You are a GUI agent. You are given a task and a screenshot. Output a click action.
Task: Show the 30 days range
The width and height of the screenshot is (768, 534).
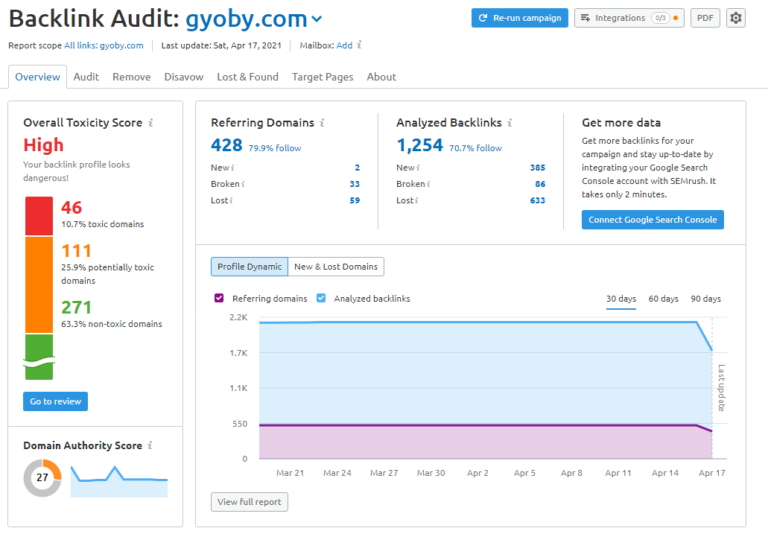pos(621,299)
